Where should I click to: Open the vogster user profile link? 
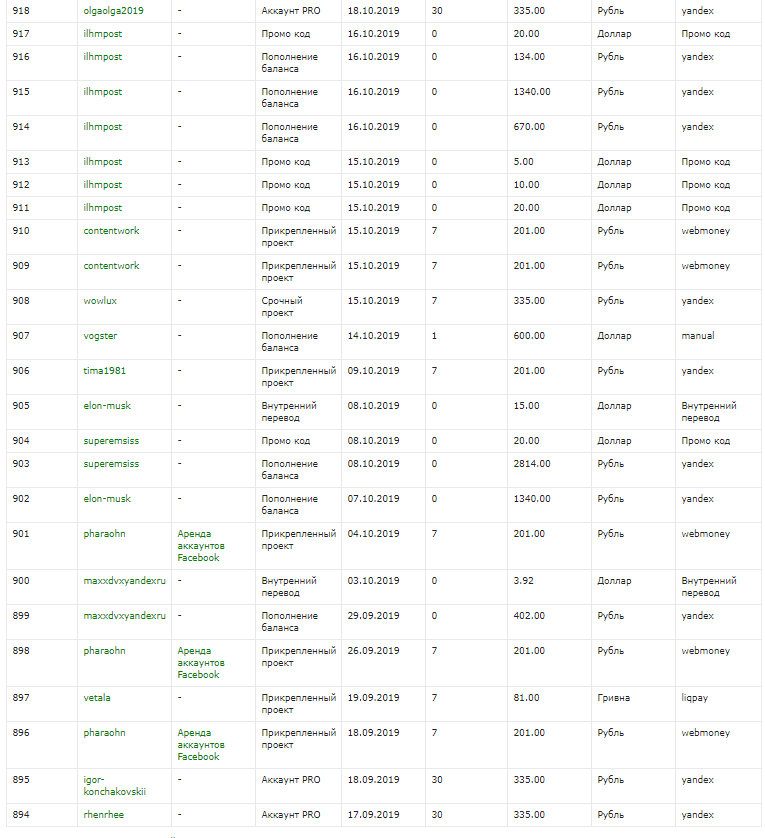pos(100,336)
